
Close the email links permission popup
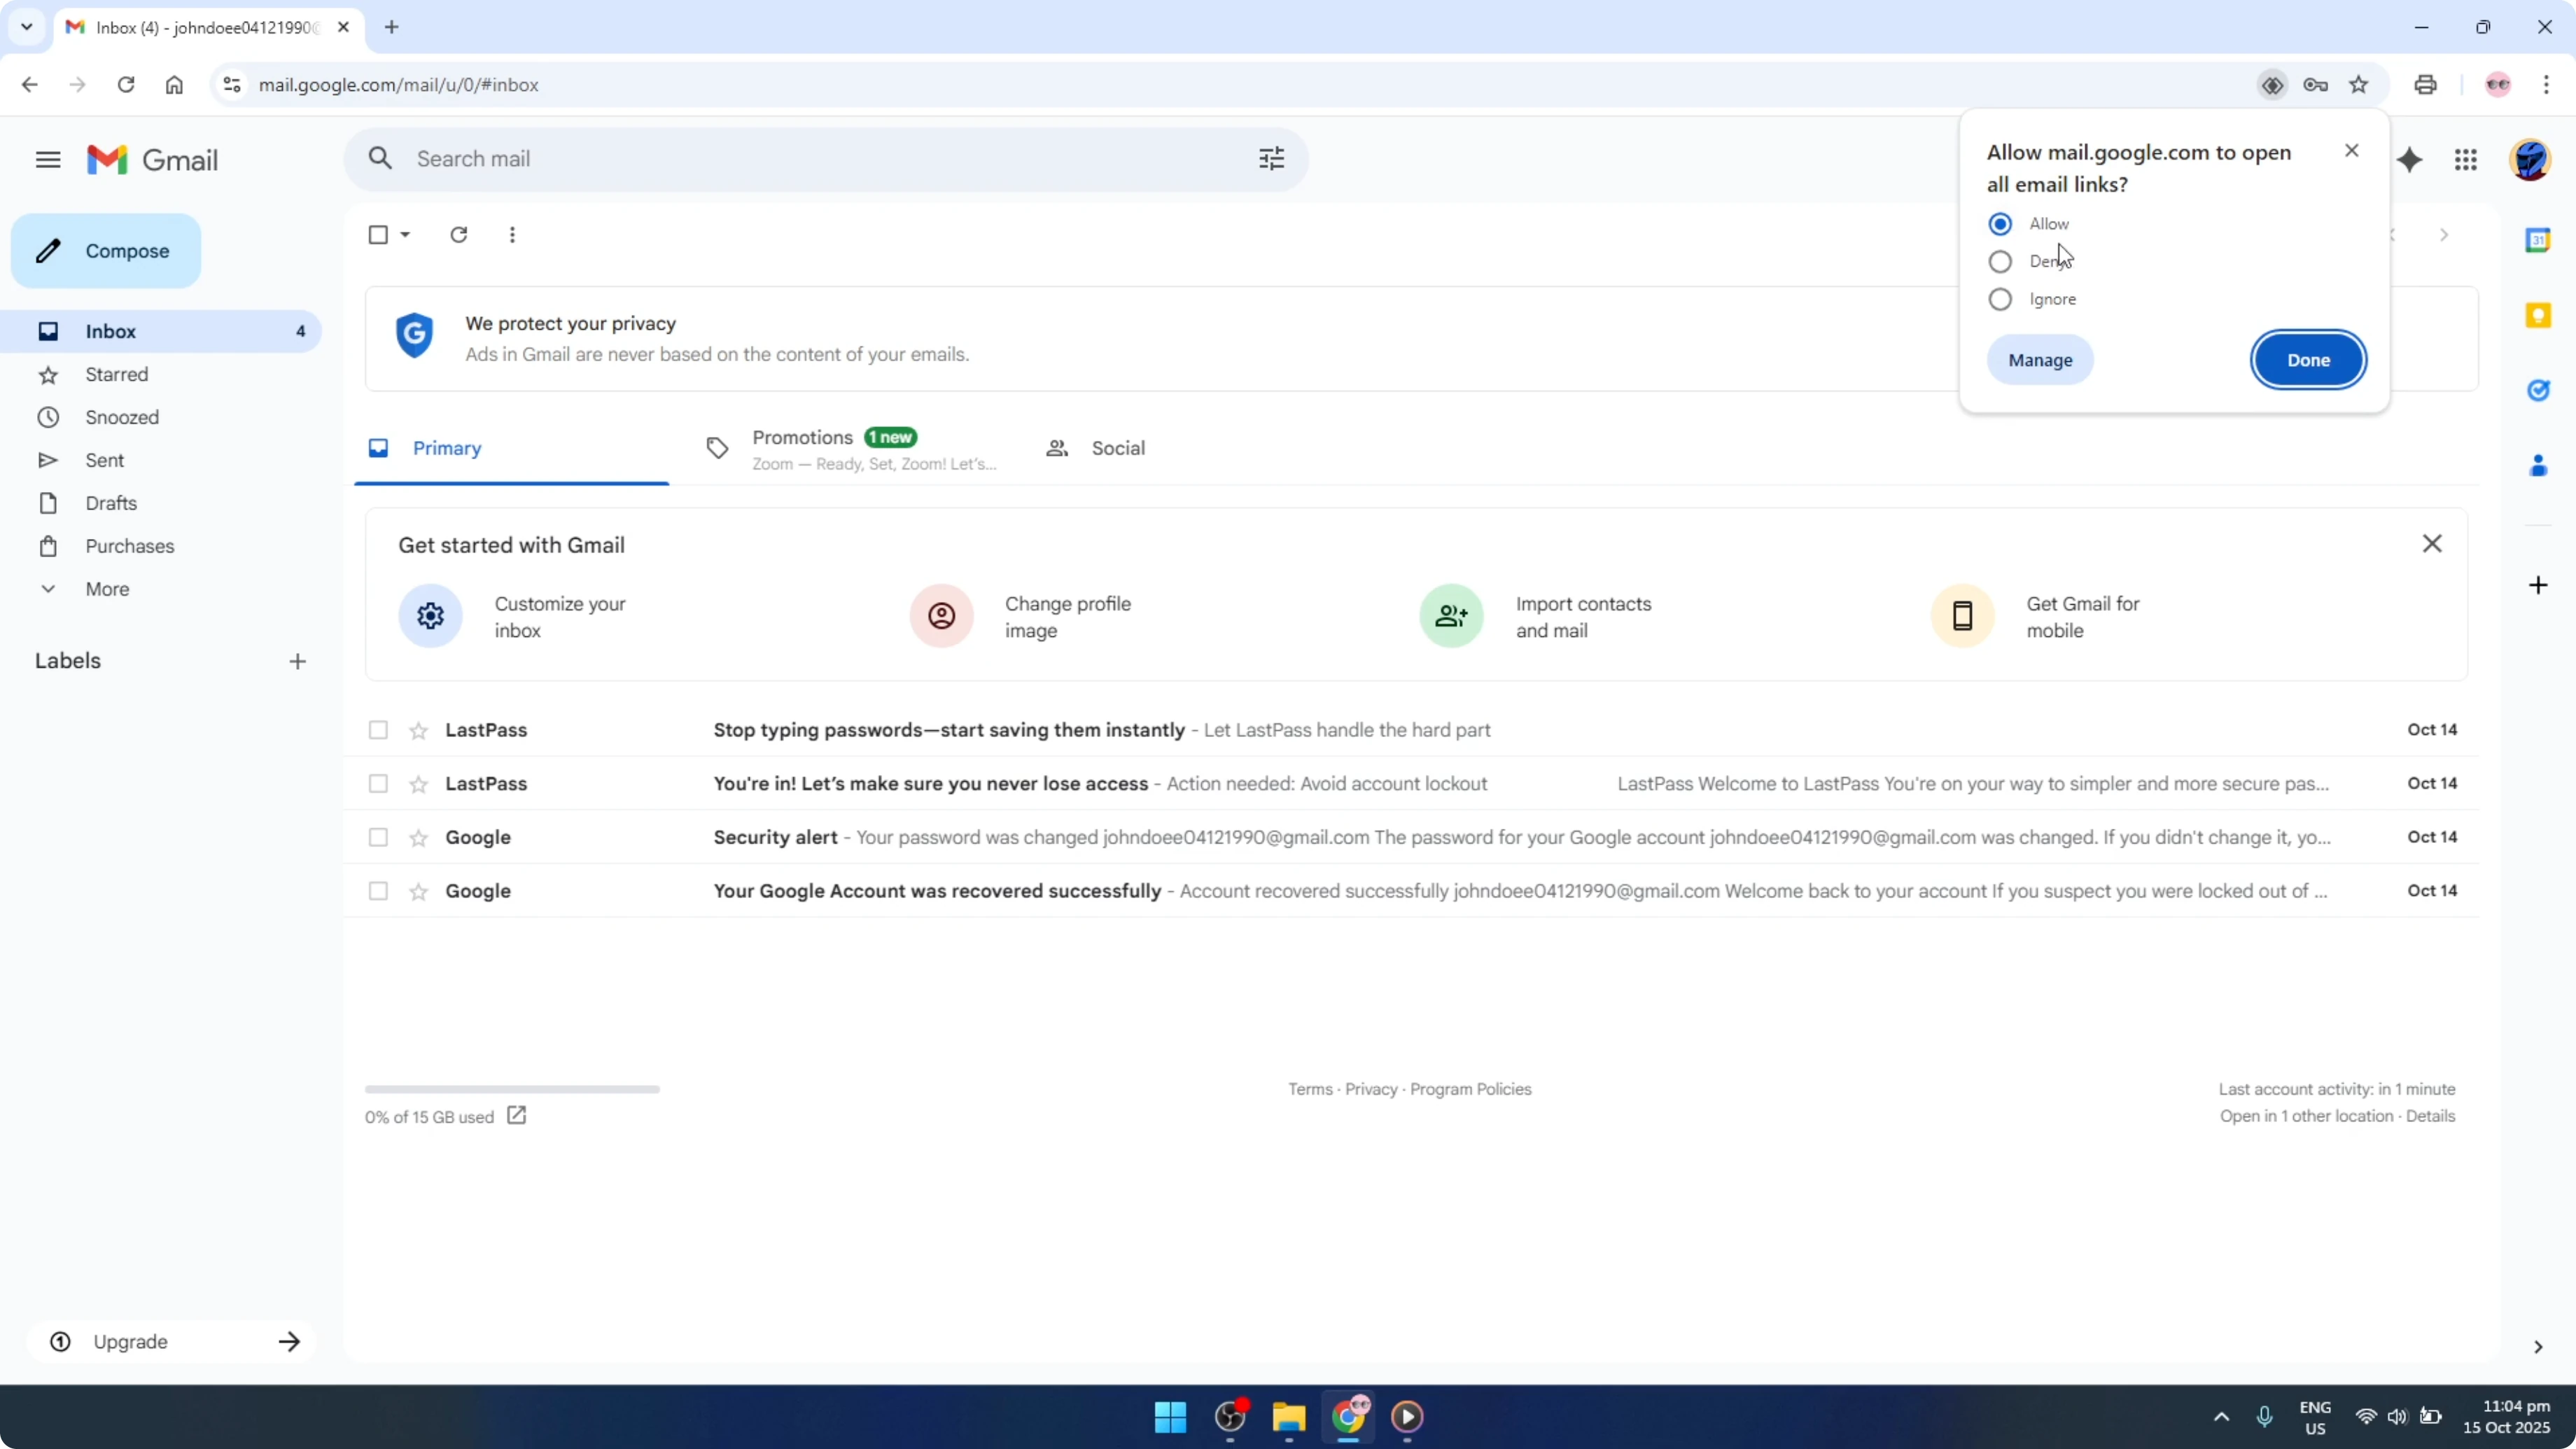[x=2351, y=150]
